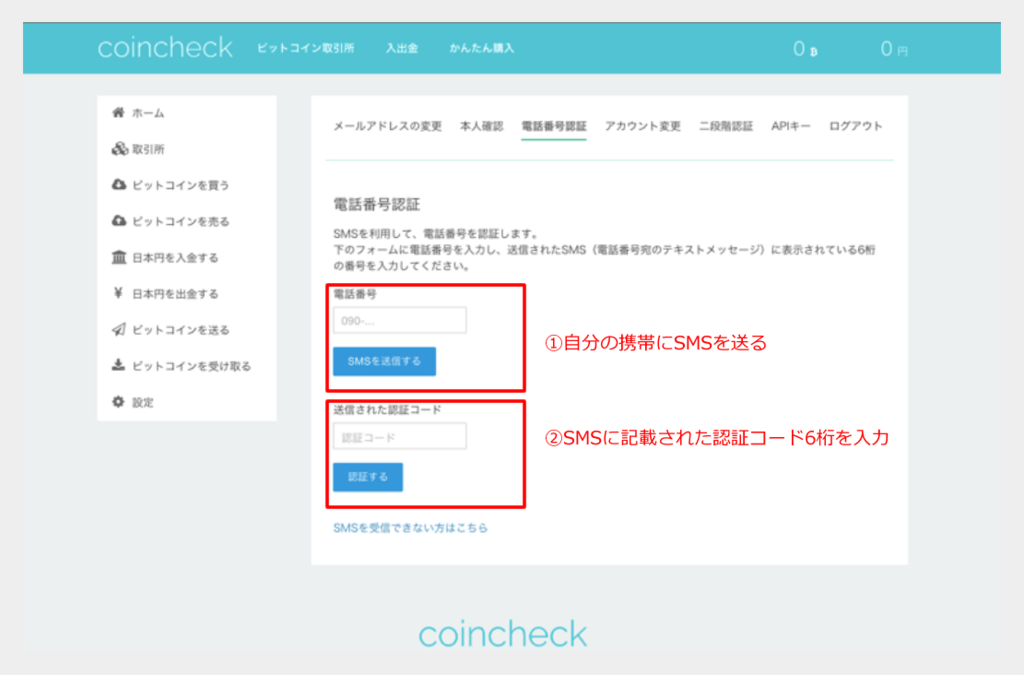Switch to アカウント変更 tab

point(643,126)
